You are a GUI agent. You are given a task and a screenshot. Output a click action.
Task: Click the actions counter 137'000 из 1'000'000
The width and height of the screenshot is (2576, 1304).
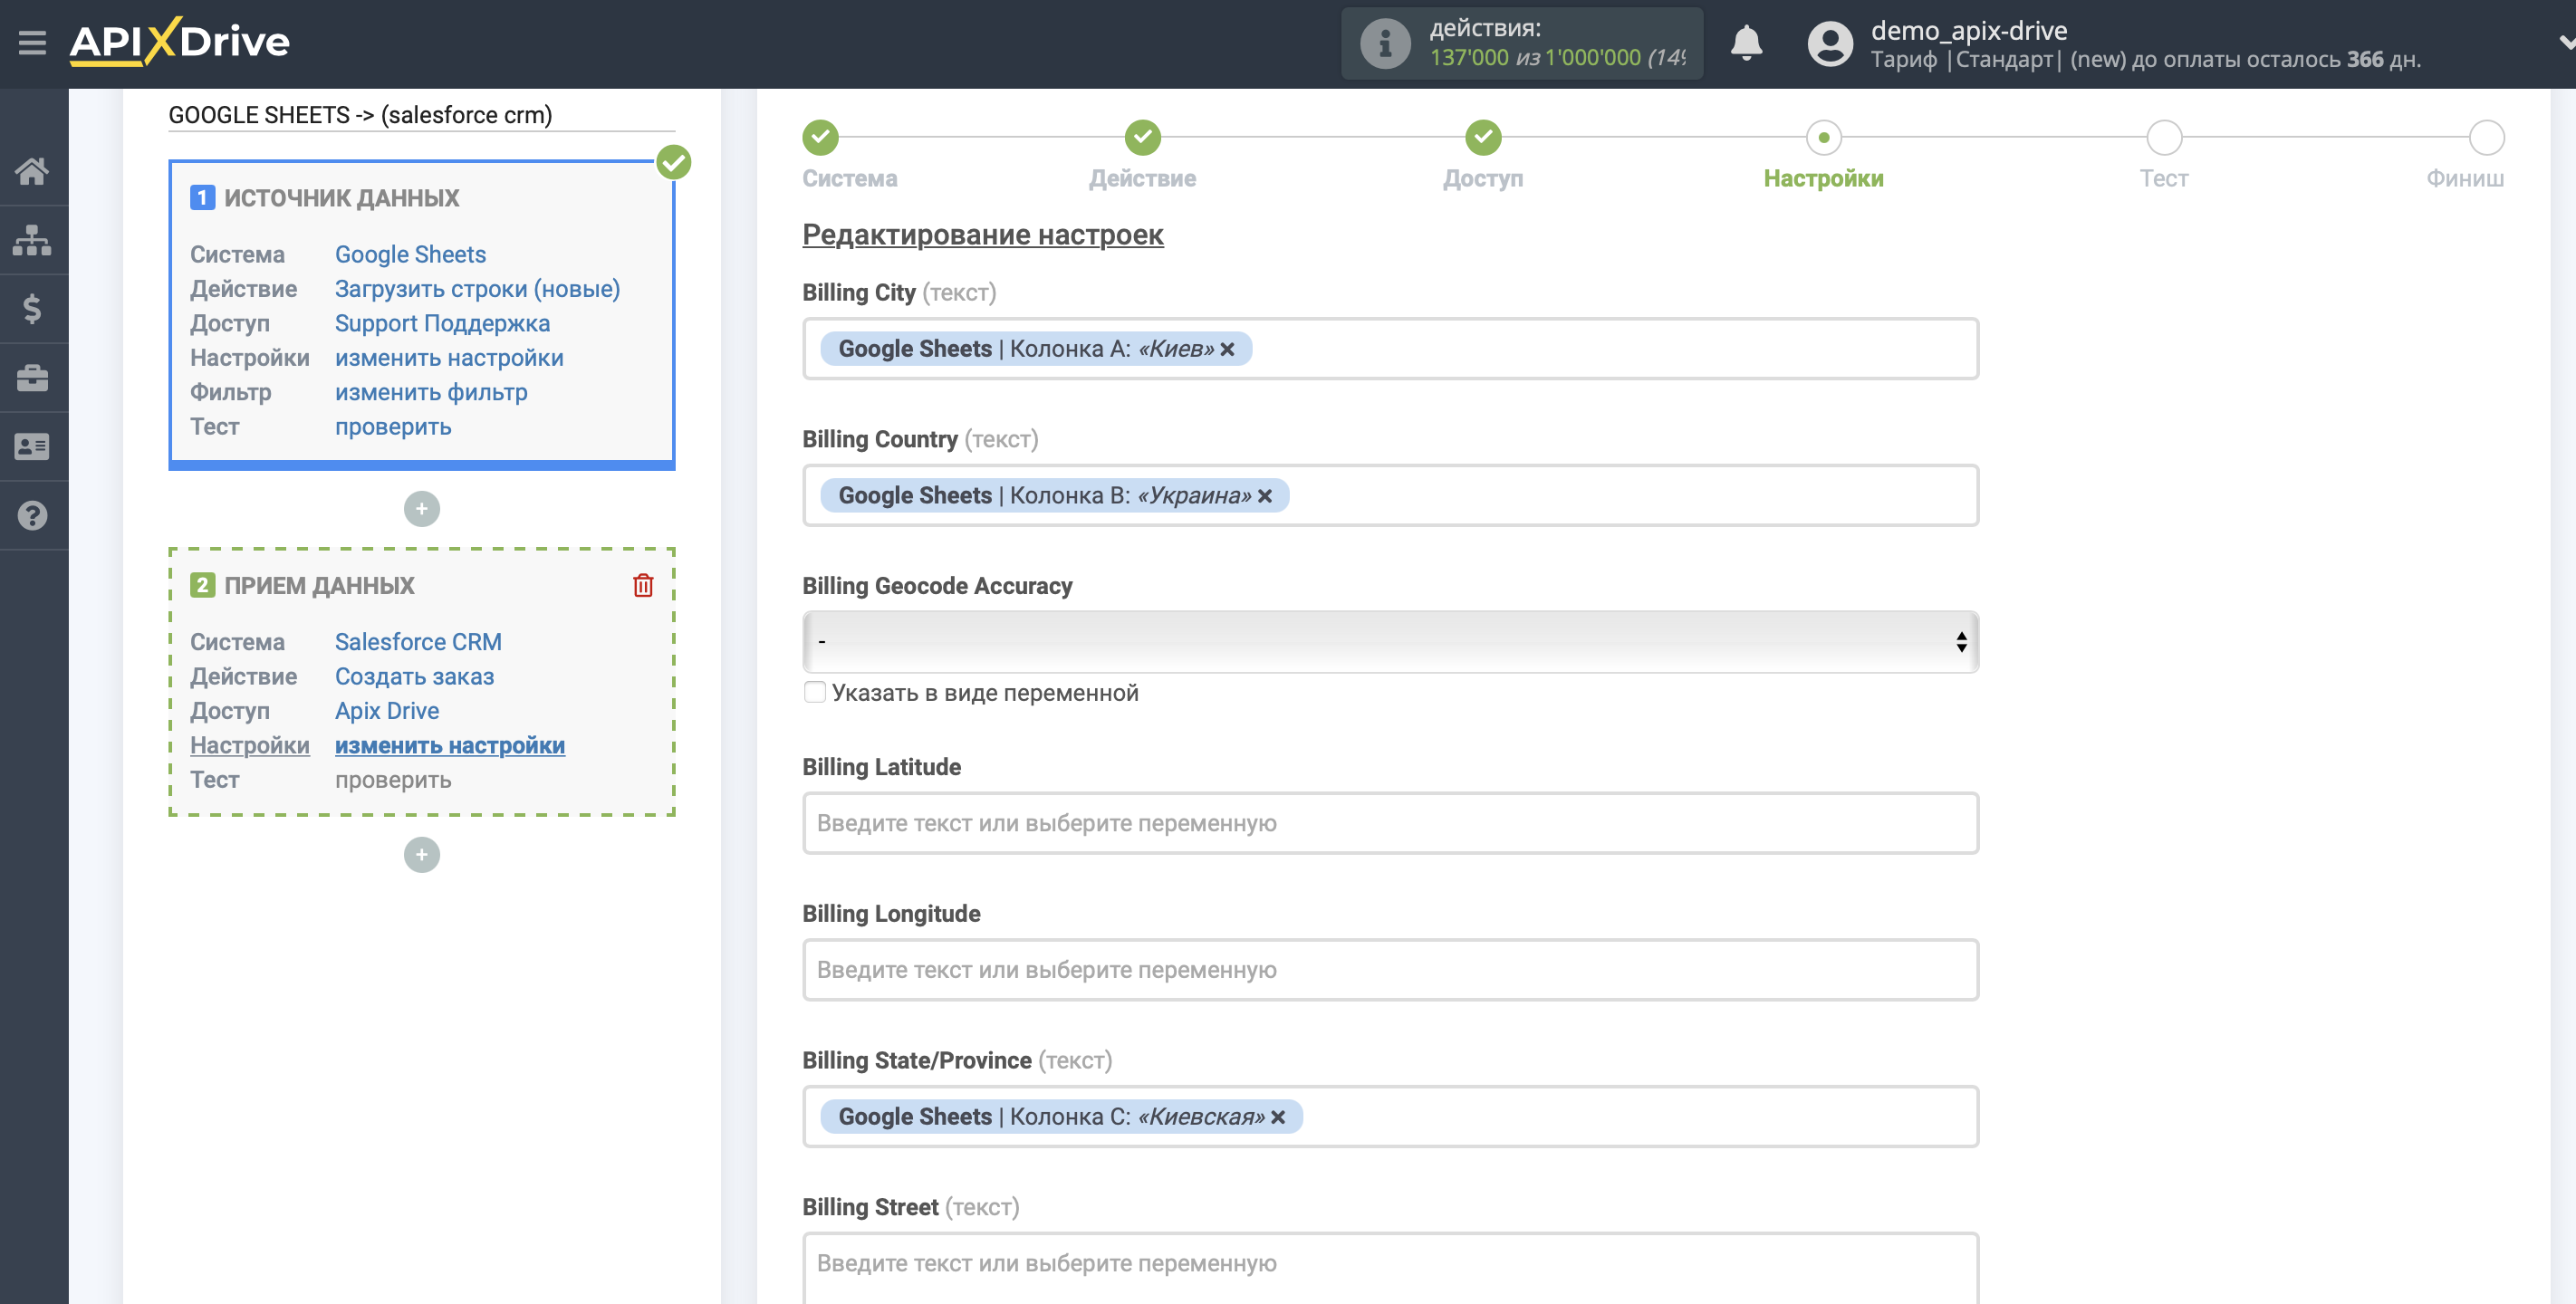coord(1557,57)
